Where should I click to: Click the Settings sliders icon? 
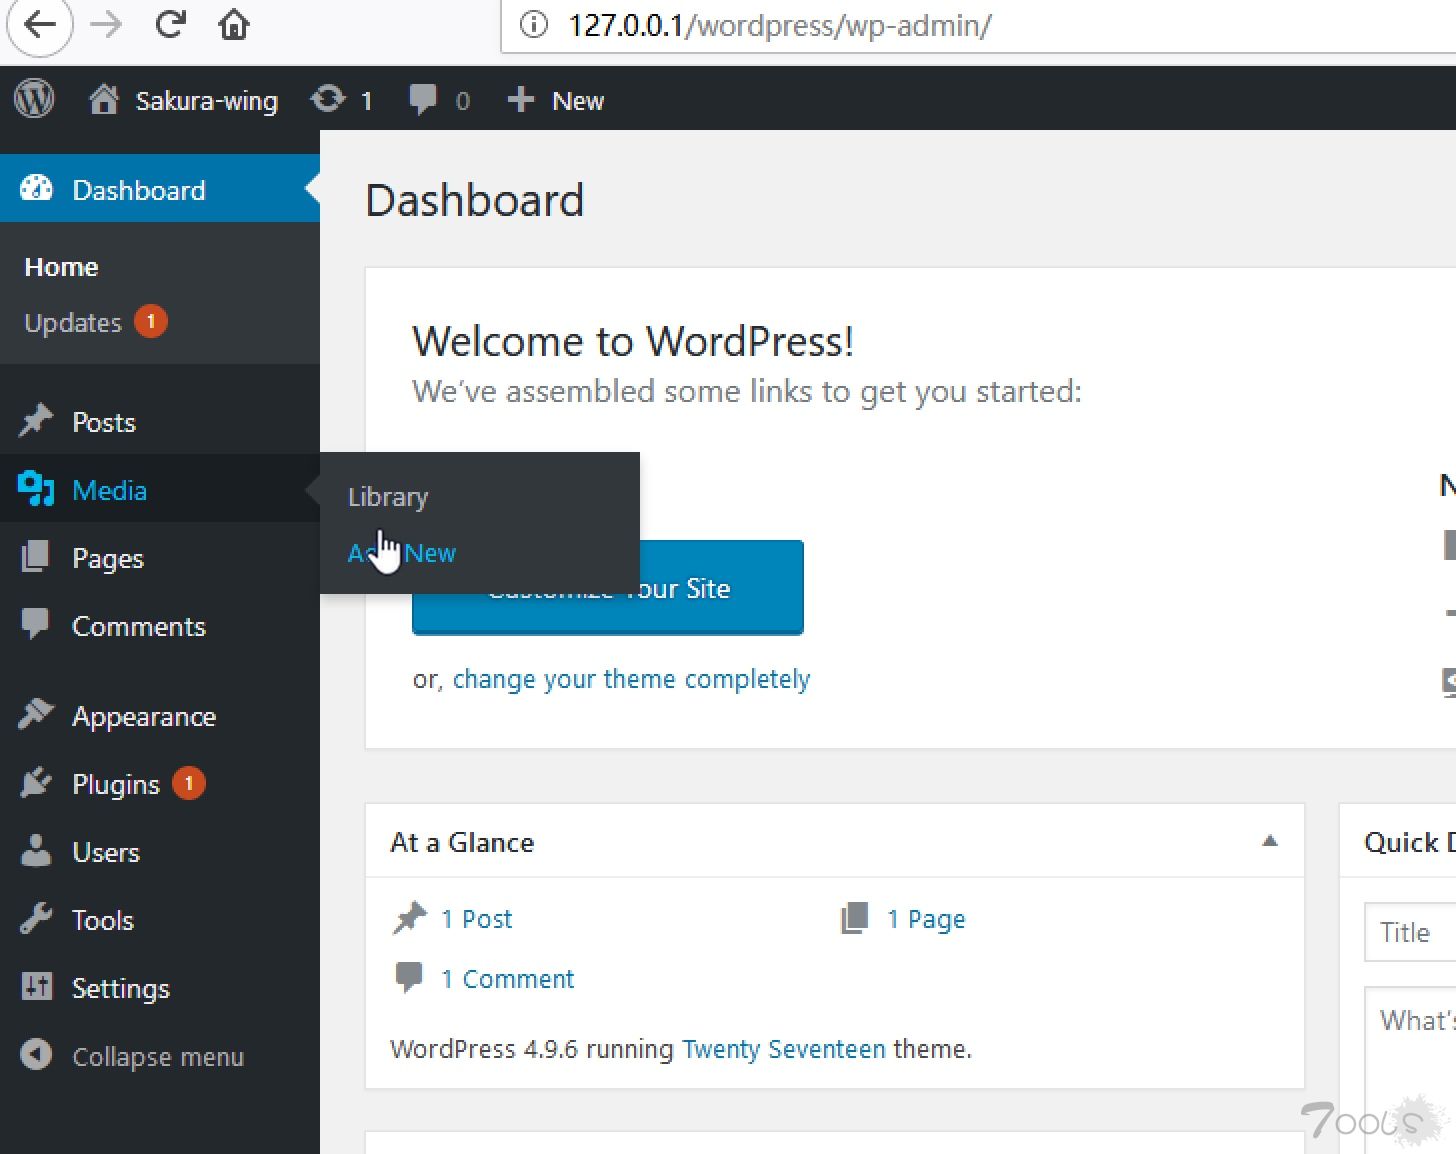(x=36, y=987)
